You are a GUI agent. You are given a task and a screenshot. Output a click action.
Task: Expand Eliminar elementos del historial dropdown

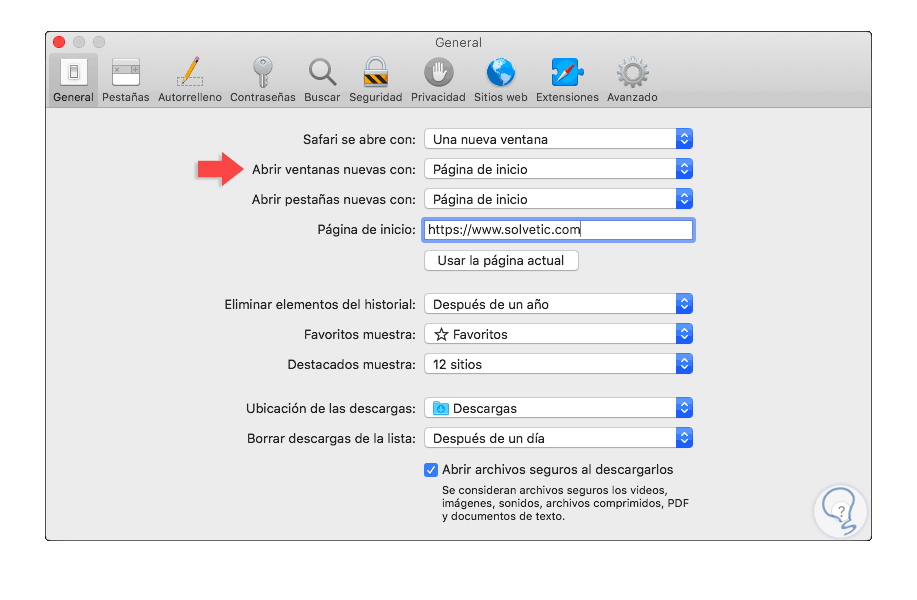[x=559, y=304]
